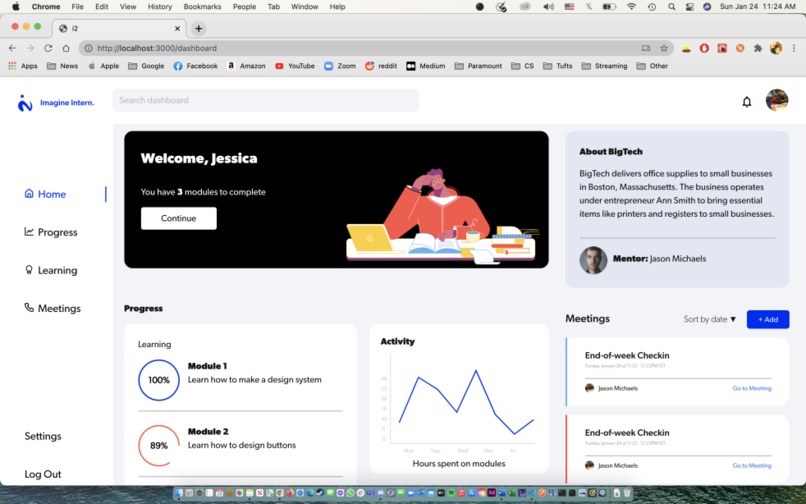Click Module 2 89% progress circle

coord(159,445)
